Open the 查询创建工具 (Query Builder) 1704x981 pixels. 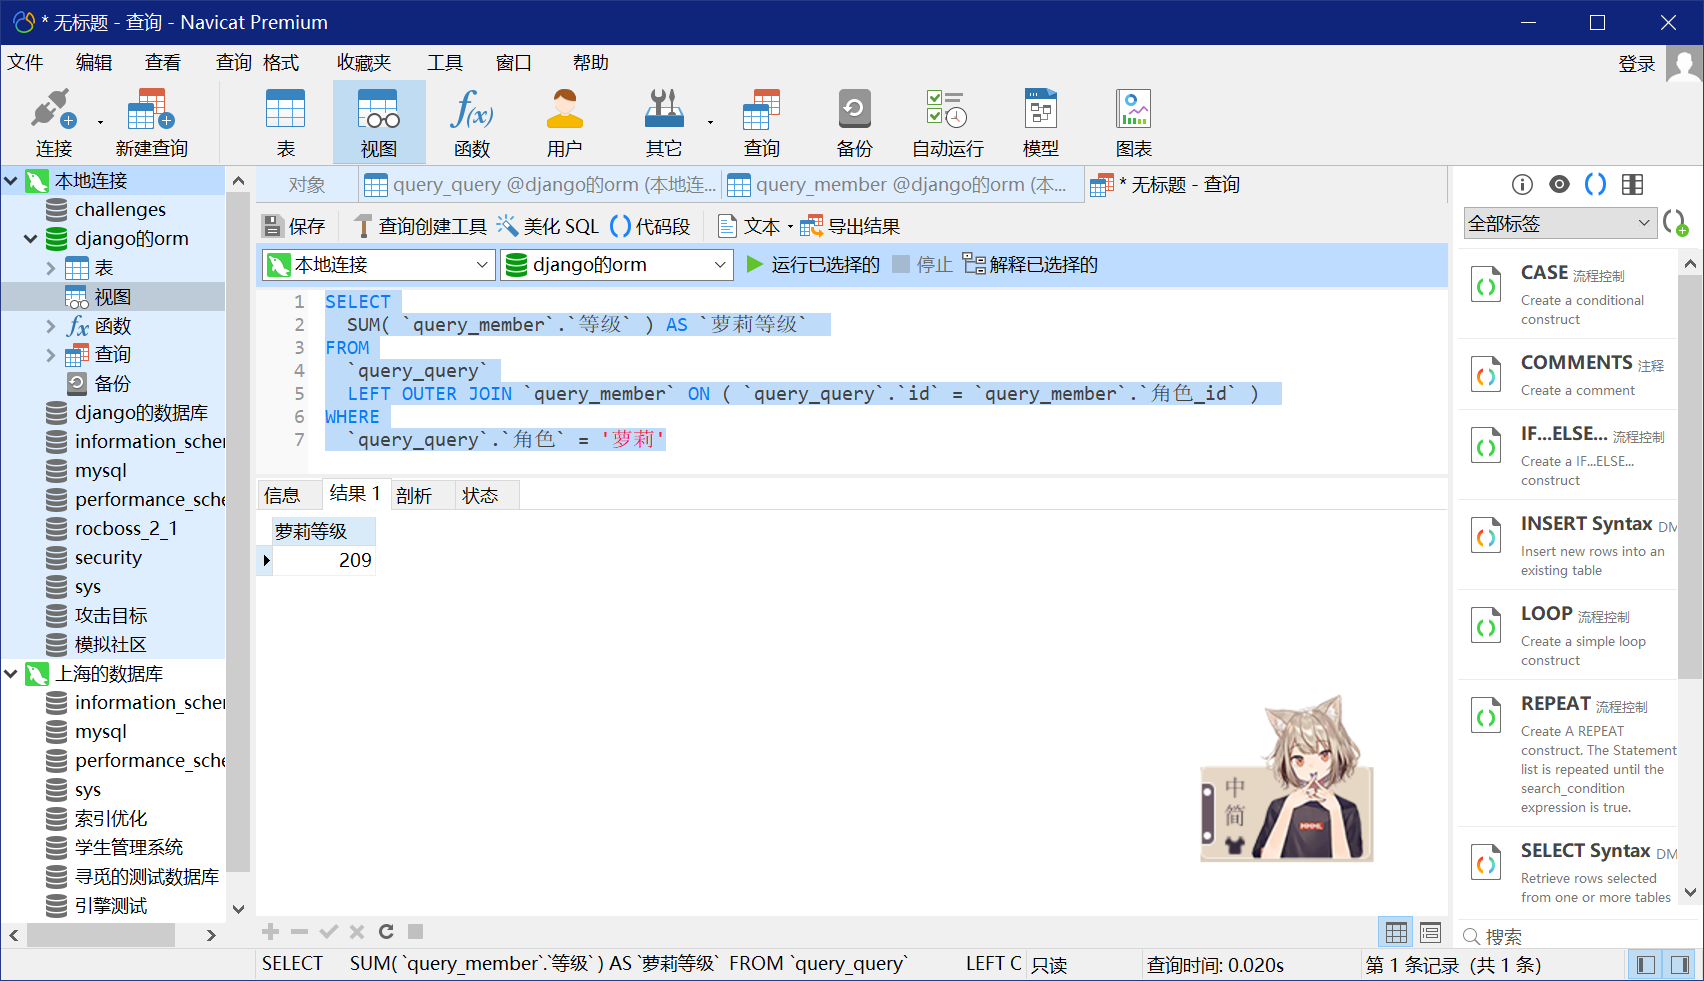pyautogui.click(x=420, y=225)
